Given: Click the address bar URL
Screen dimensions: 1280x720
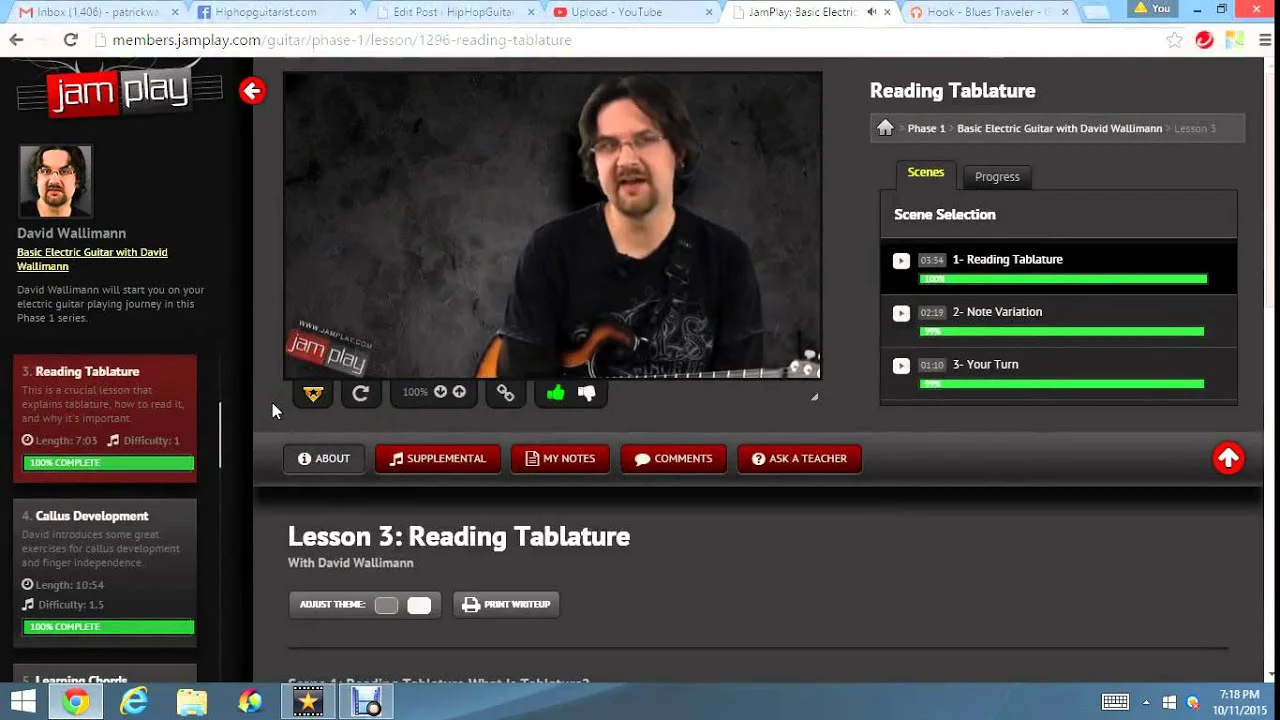Looking at the screenshot, I should pyautogui.click(x=342, y=40).
